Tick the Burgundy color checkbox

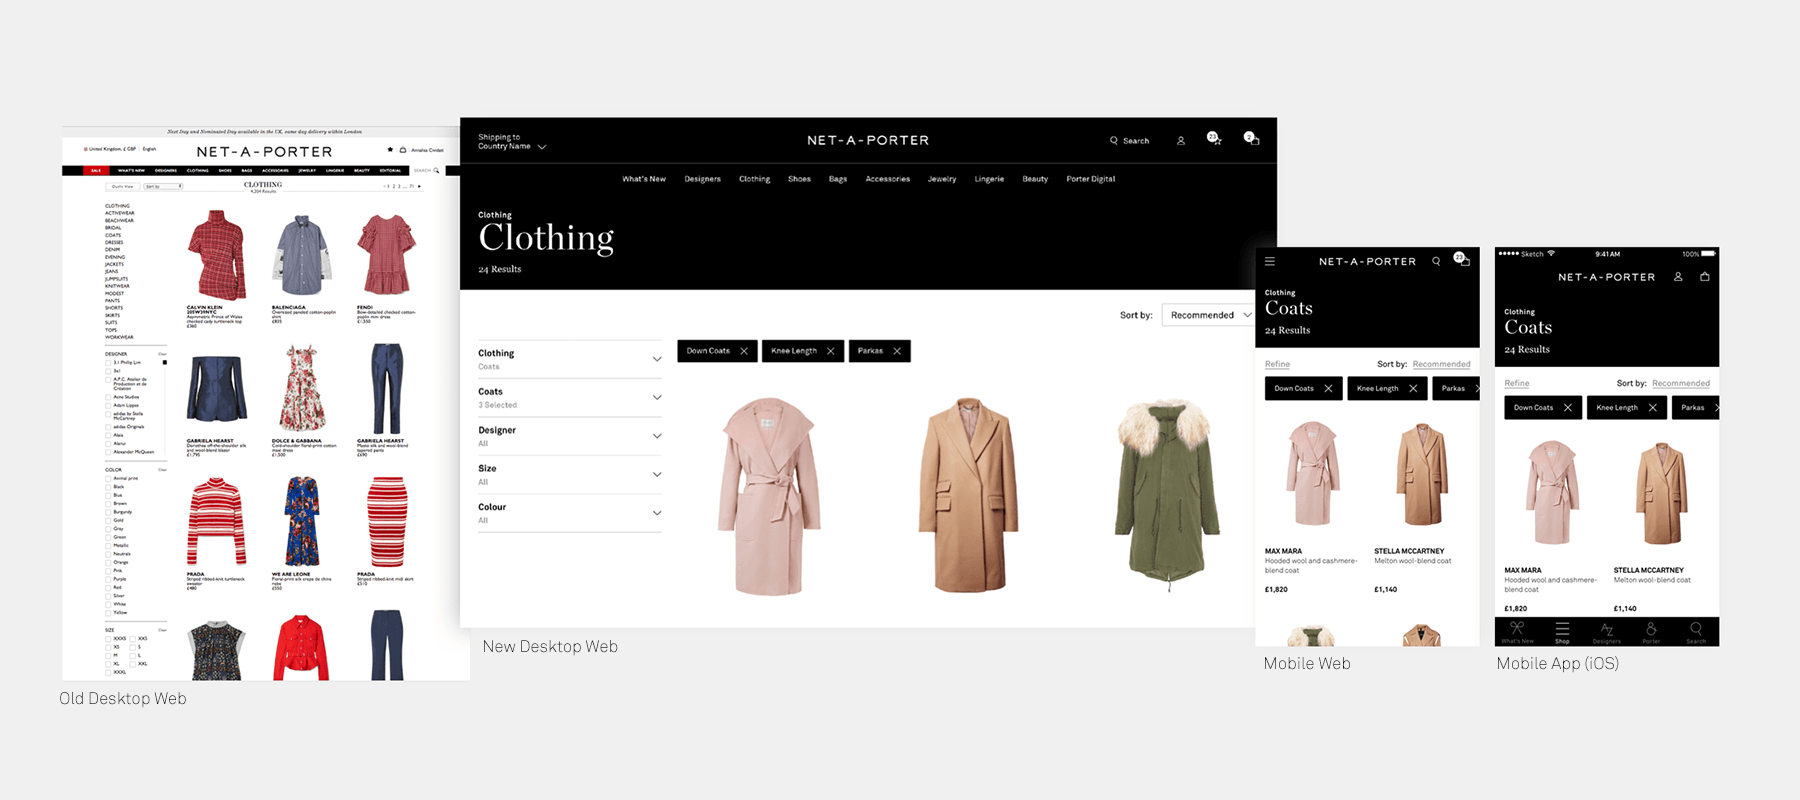click(108, 512)
